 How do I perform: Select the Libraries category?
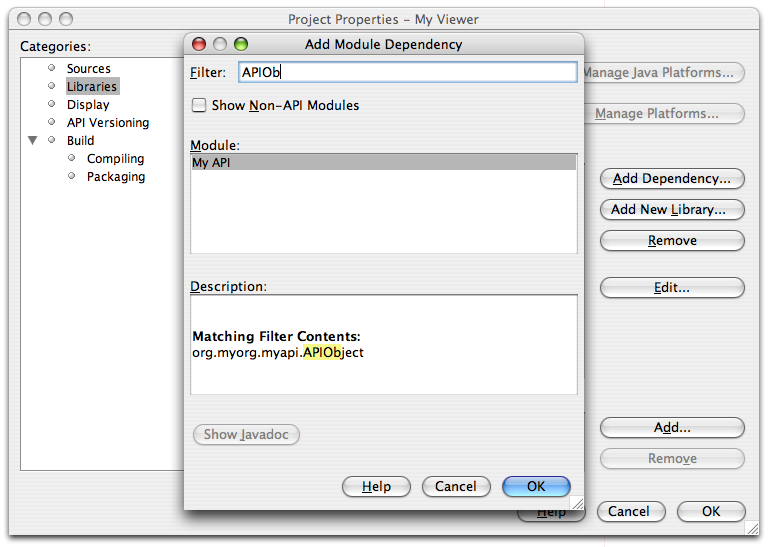pos(92,87)
